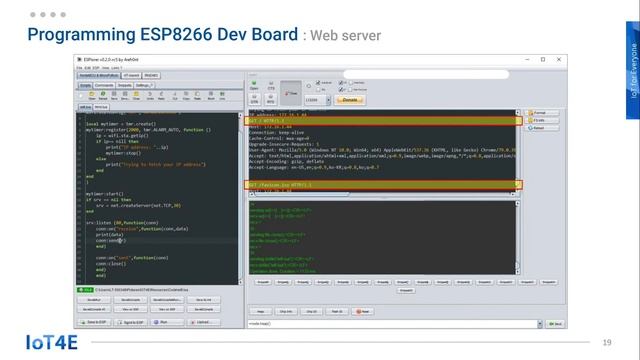Toggle the CR checkbox
Image resolution: width=640 pixels, height=360 pixels.
[x=340, y=83]
